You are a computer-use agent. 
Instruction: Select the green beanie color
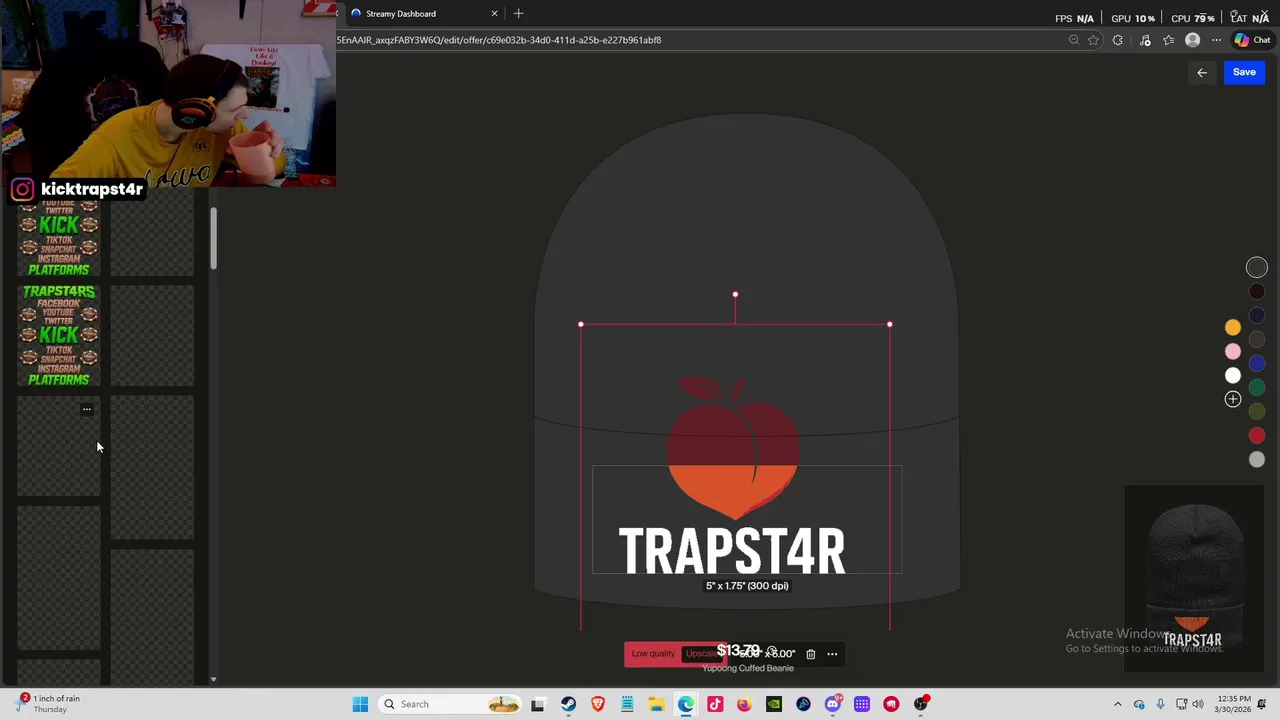1257,387
